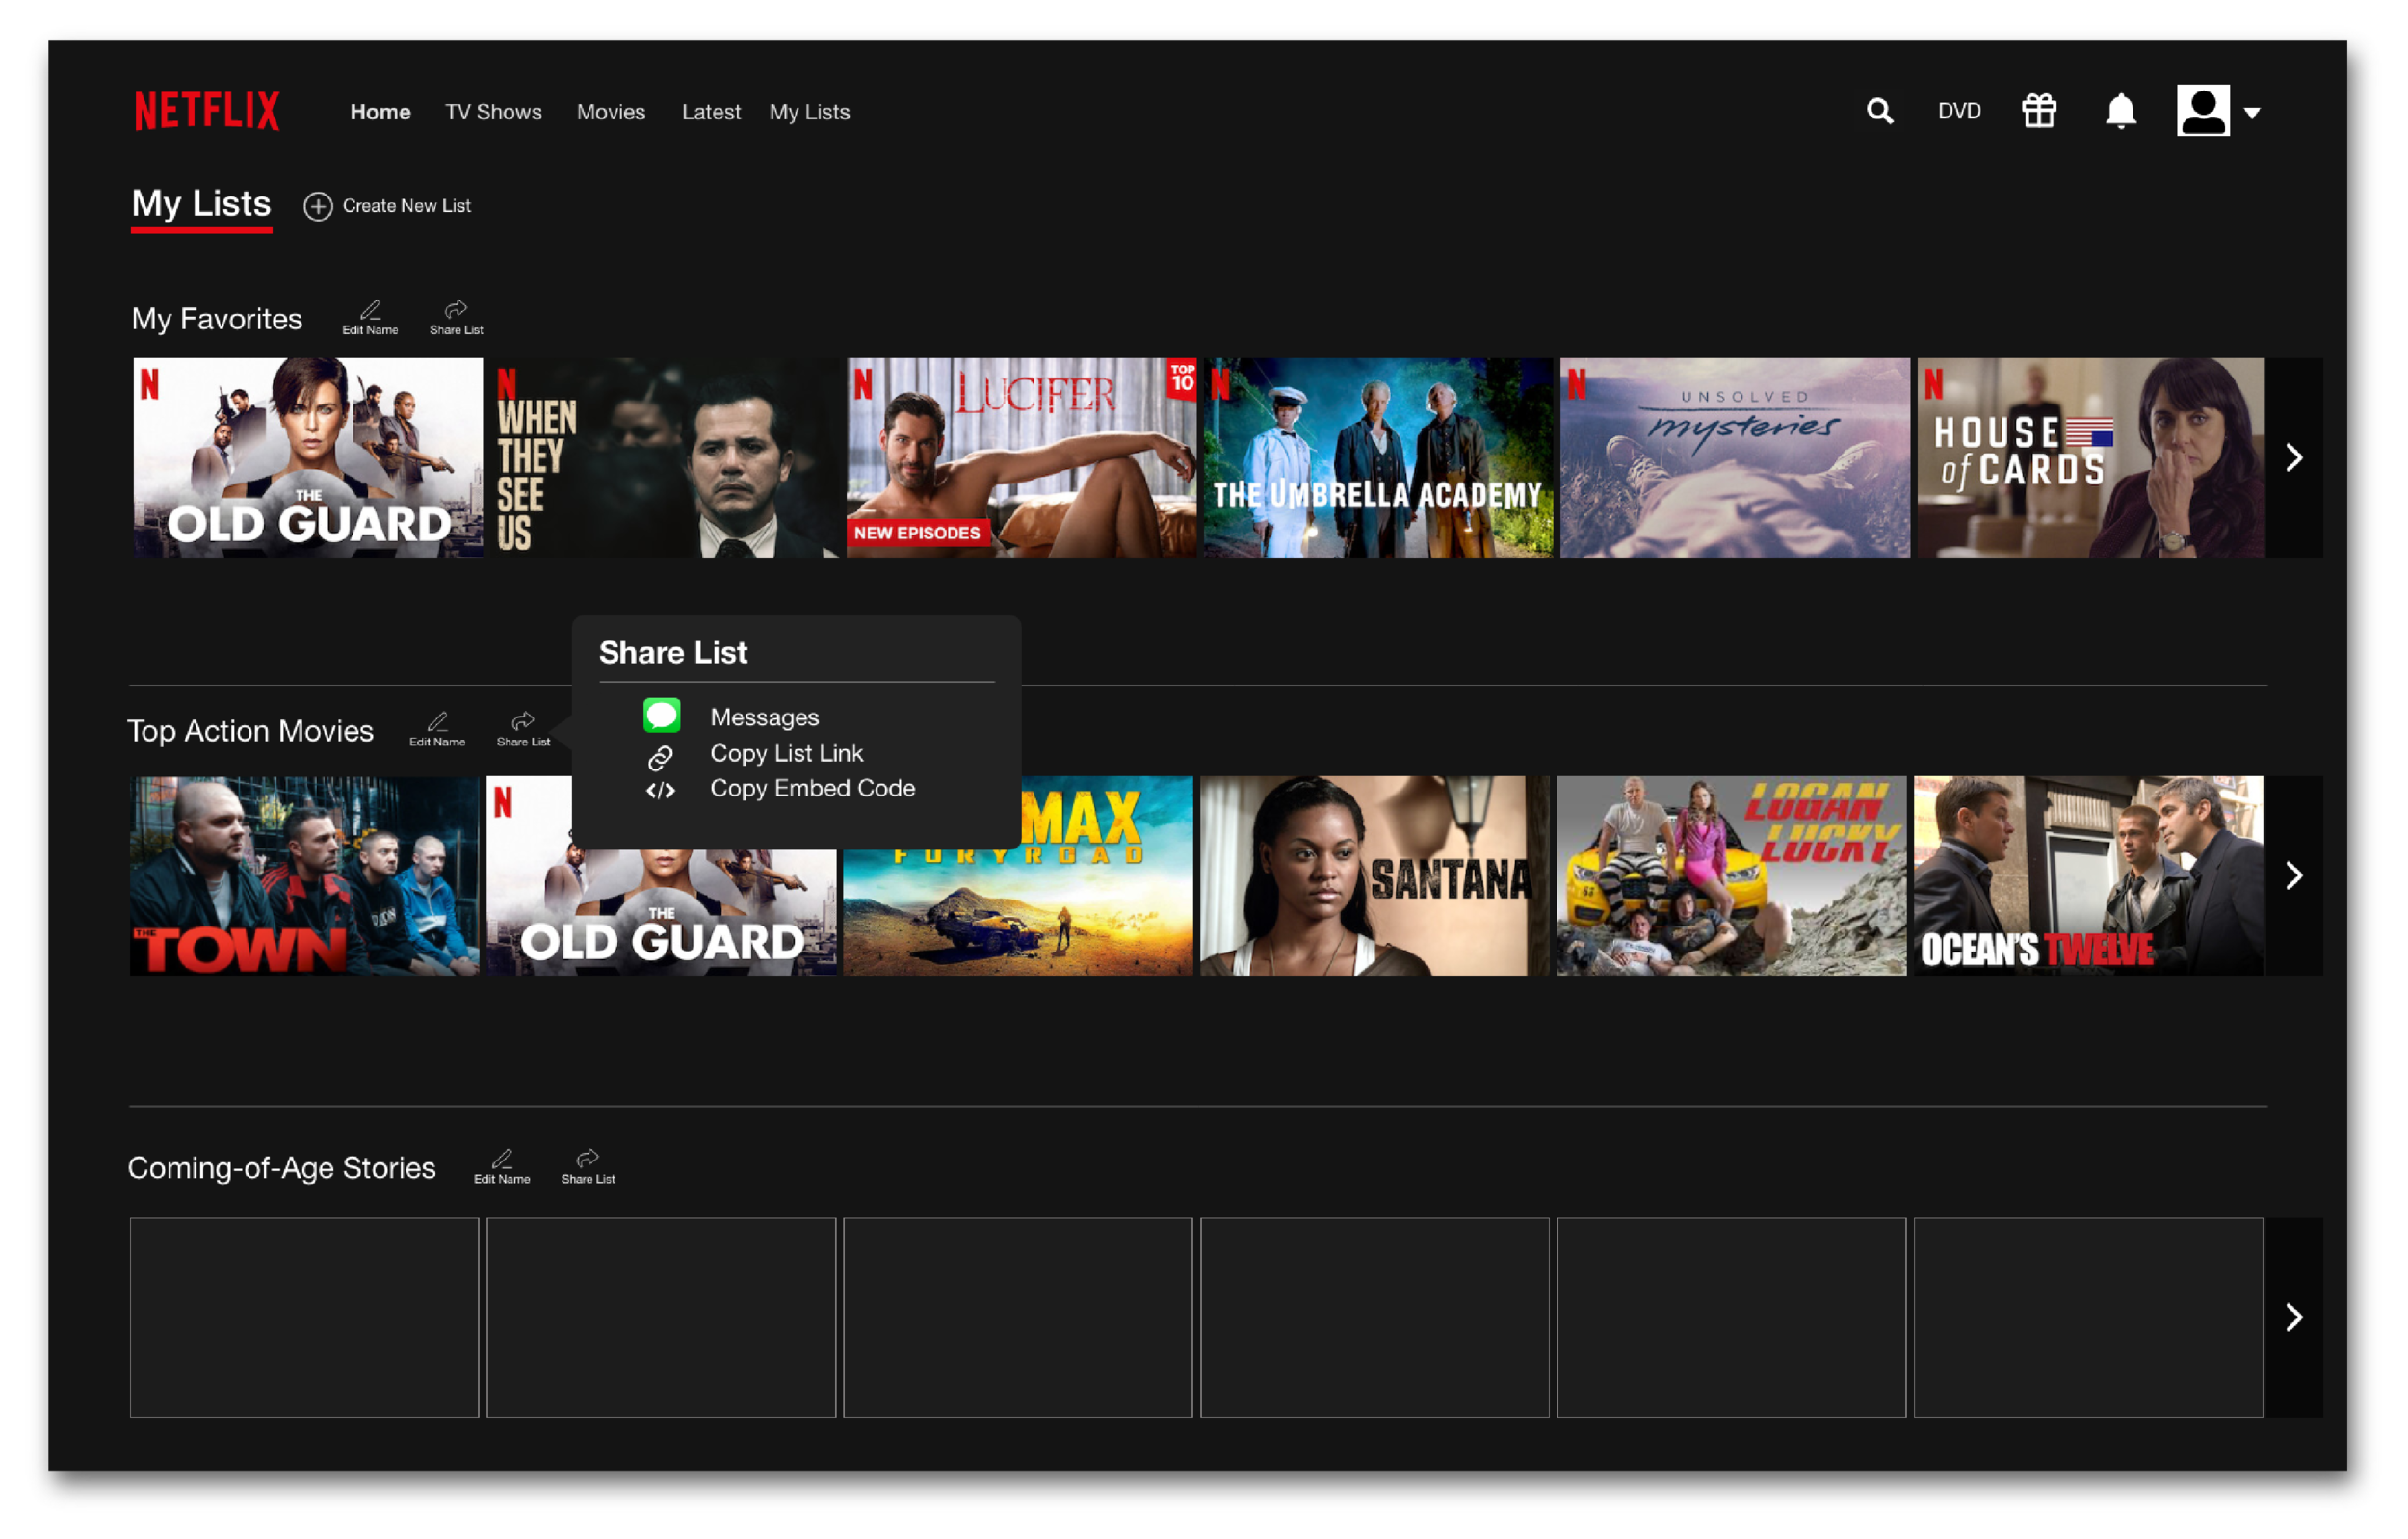Show next items in Coming-of-Age Stories row

2293,1317
